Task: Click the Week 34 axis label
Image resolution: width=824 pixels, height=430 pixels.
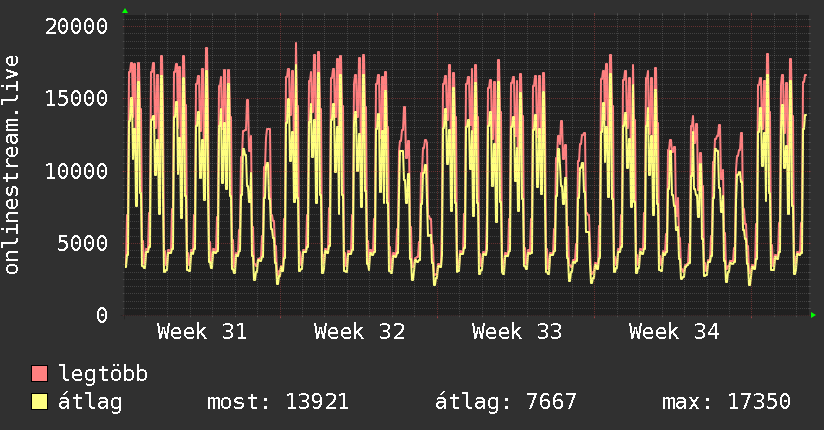Action: pos(674,332)
